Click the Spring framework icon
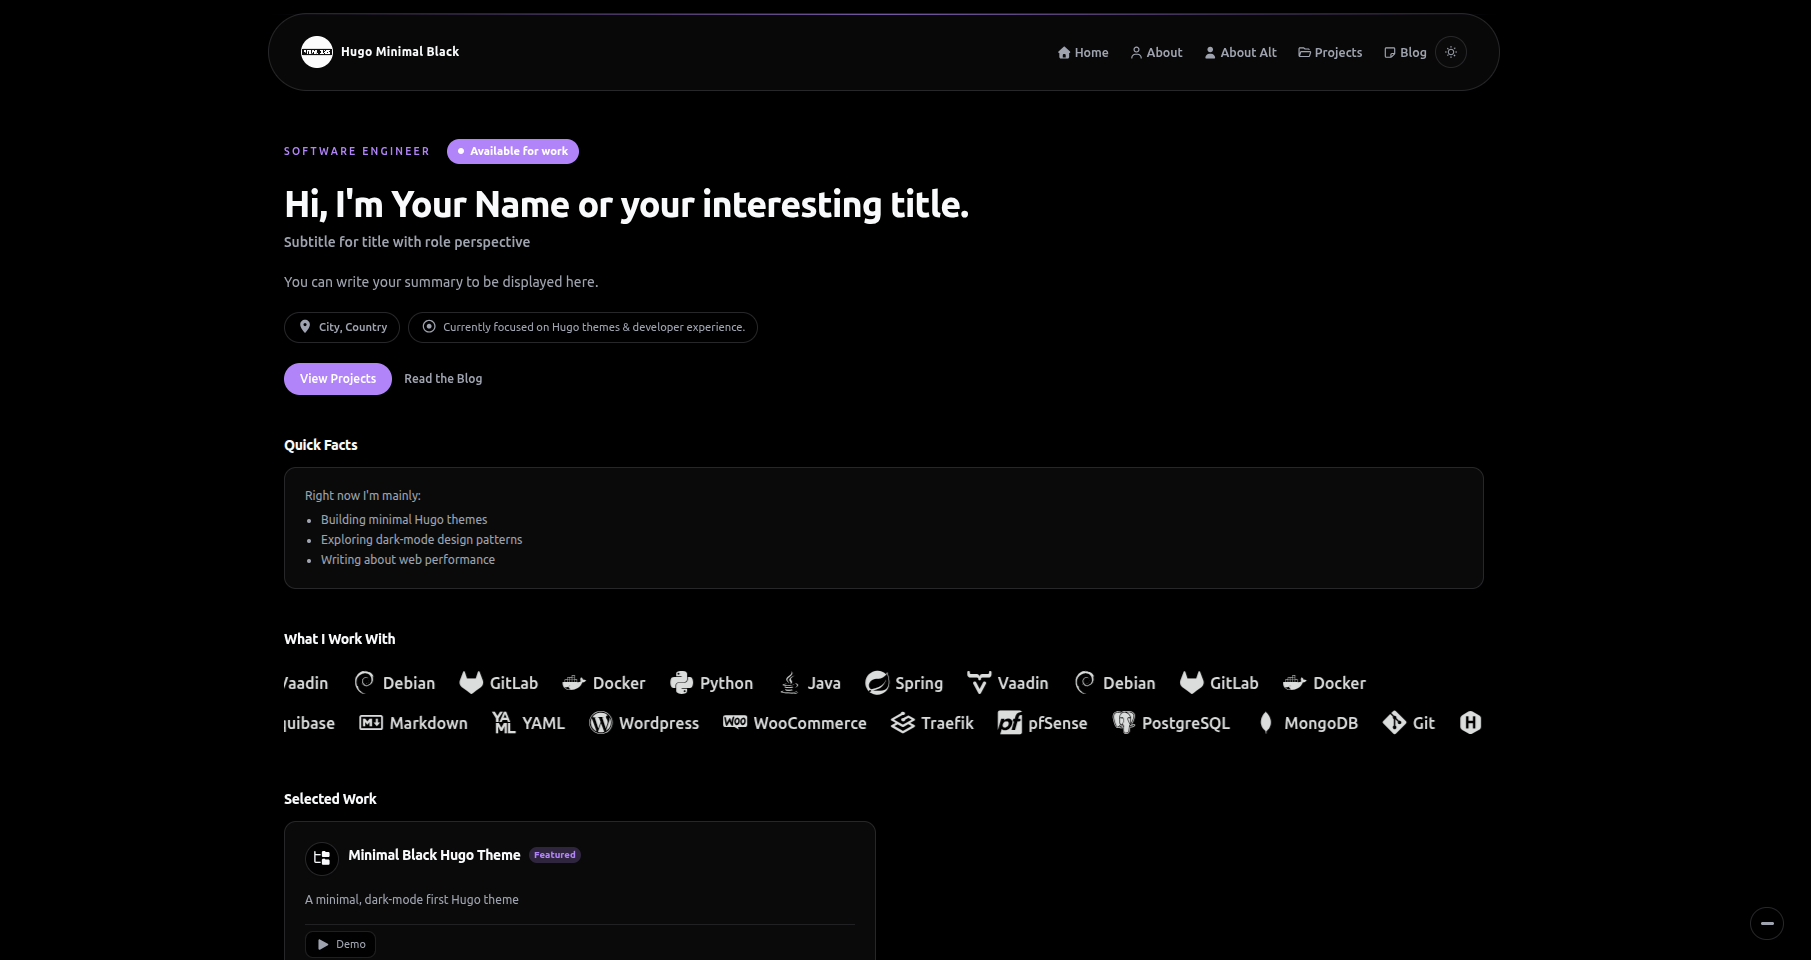 [x=877, y=683]
